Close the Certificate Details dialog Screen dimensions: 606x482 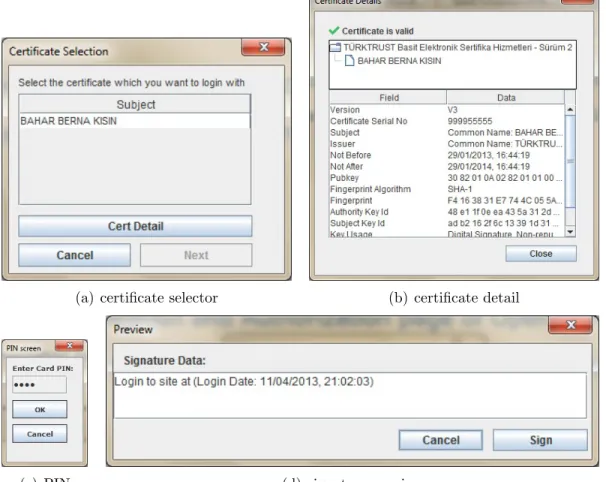tap(541, 254)
